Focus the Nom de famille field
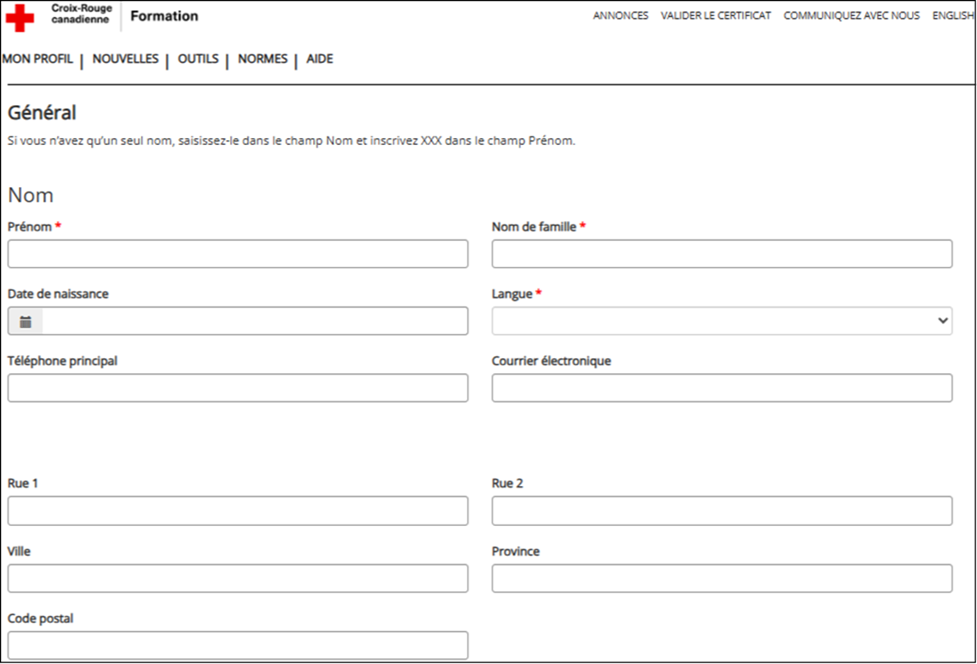Viewport: 977px width, 664px height. (x=721, y=254)
